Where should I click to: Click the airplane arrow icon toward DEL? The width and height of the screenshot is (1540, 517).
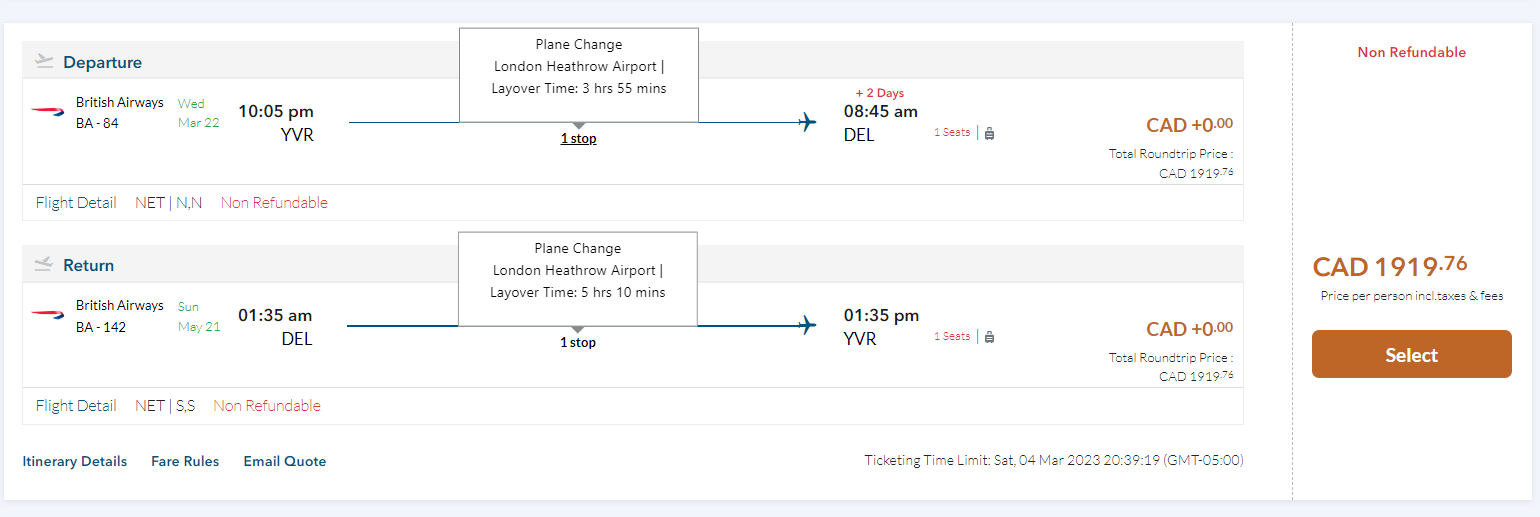pos(807,123)
